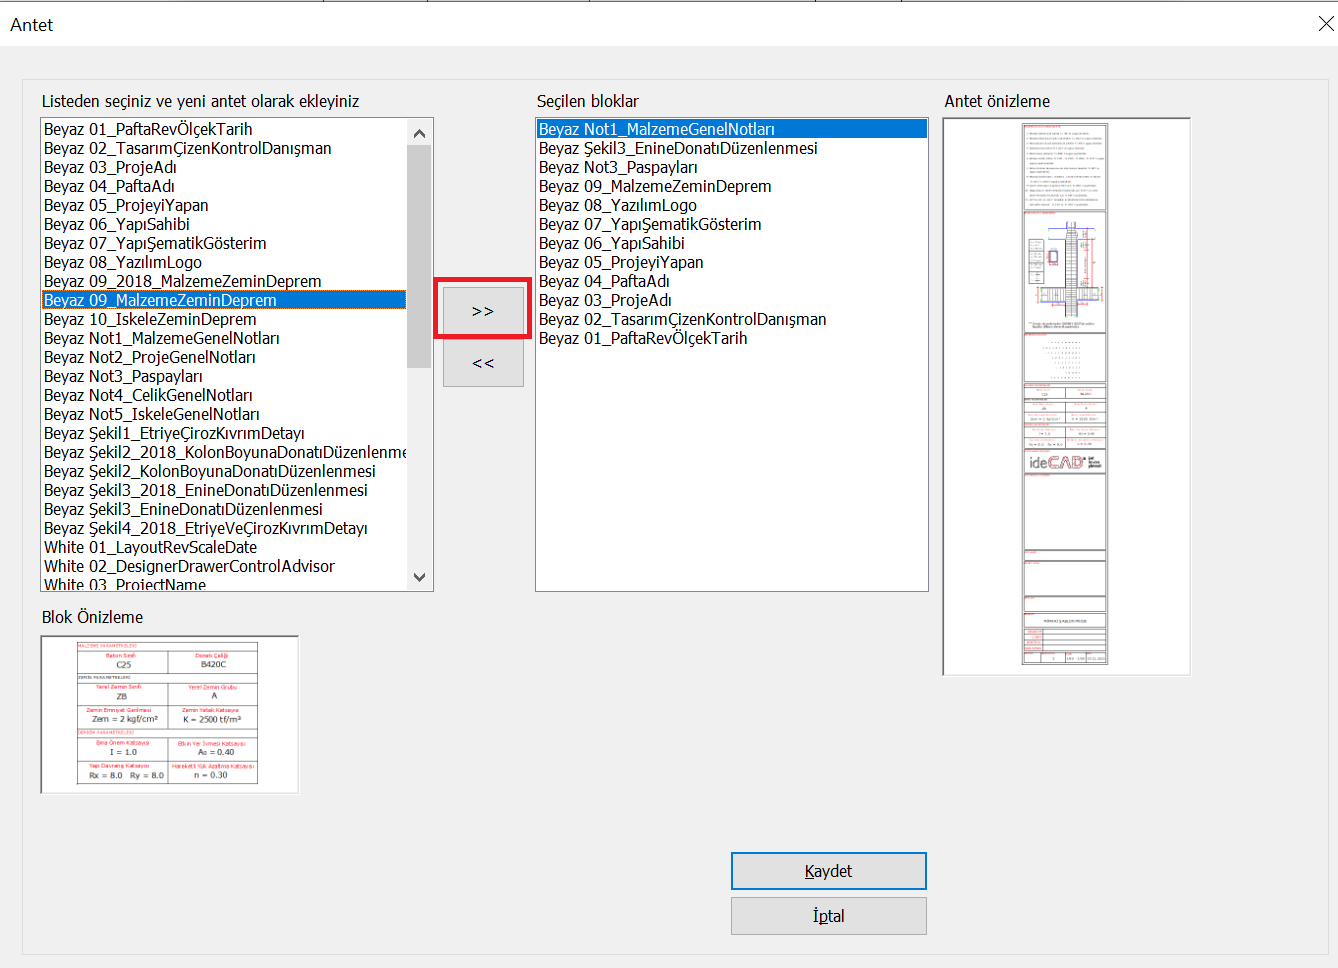Click the available-blocks list scroll up arrow
Image resolution: width=1338 pixels, height=968 pixels.
point(419,133)
